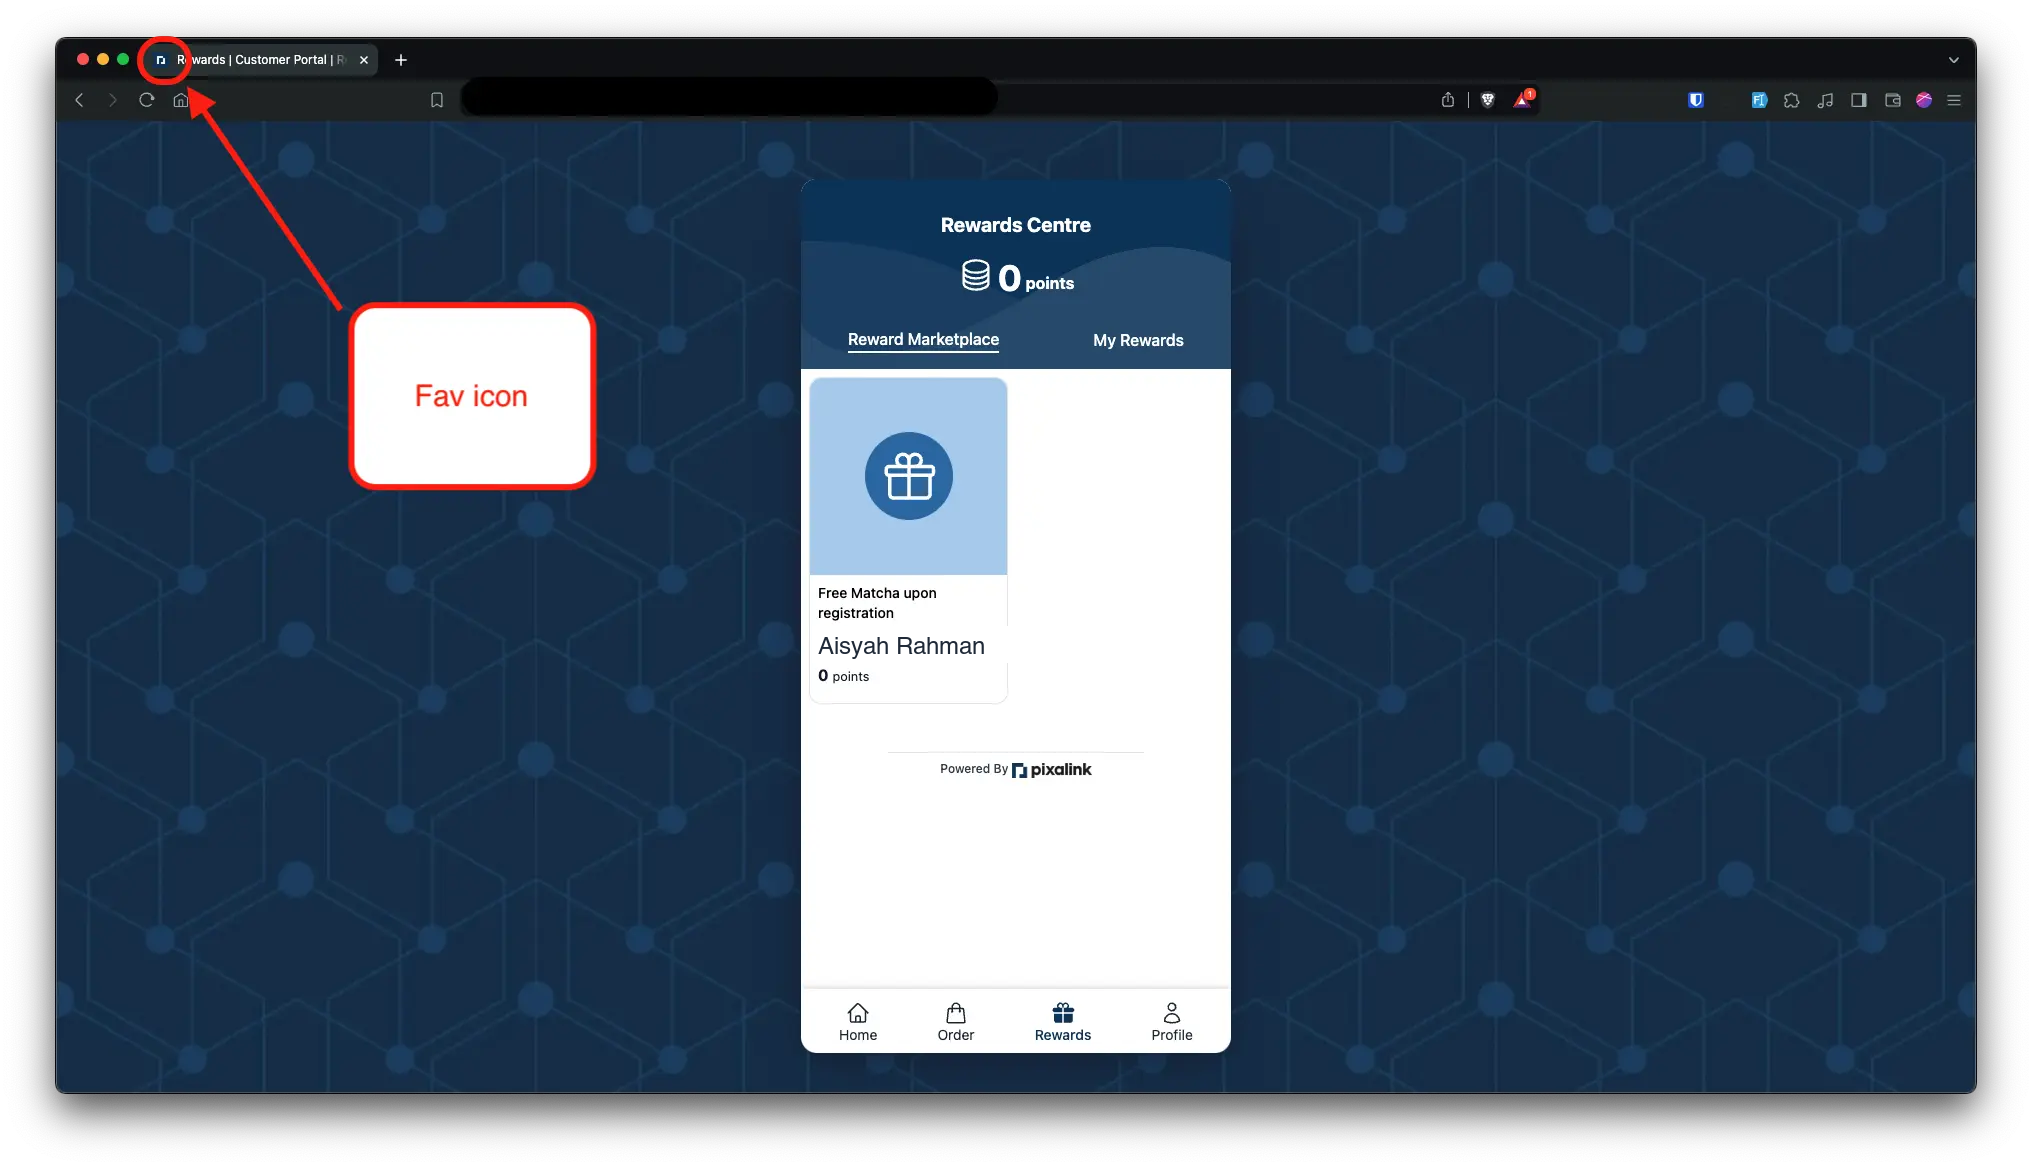Close the Rewards | Customer Portal tab
Screen dimensions: 2032x1167
coord(364,60)
